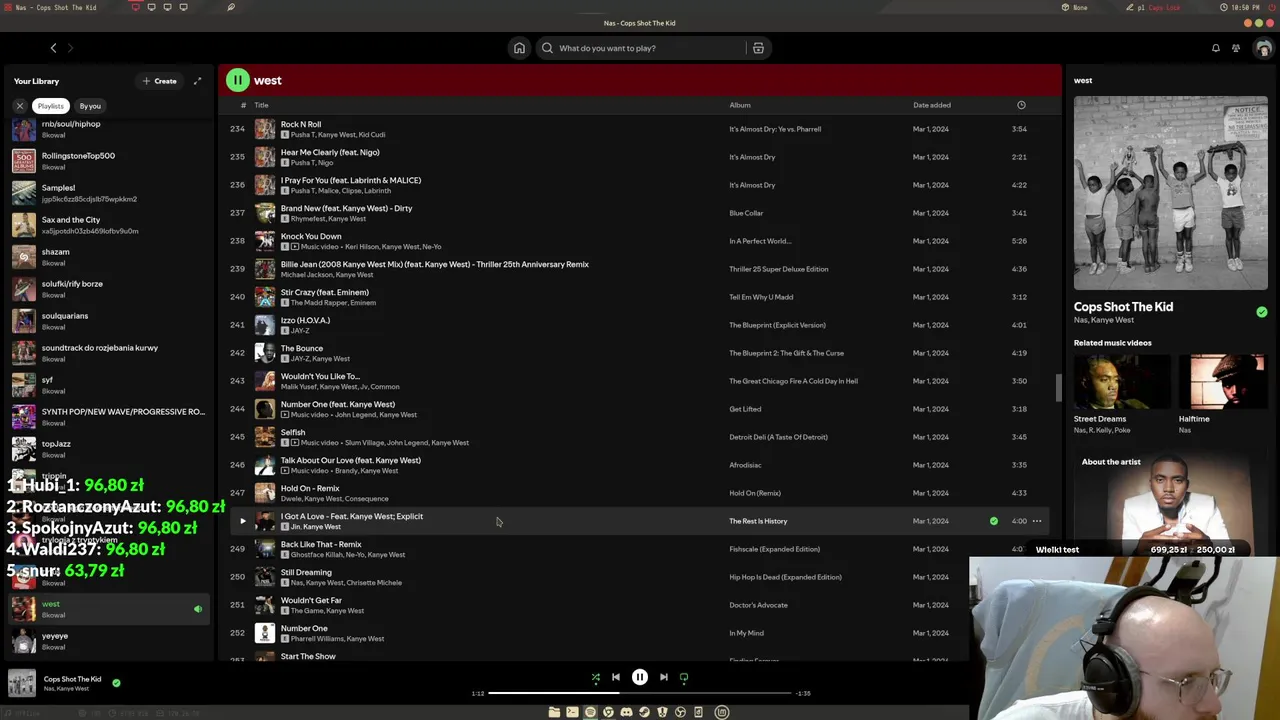Viewport: 1280px width, 720px height.
Task: Sort tracks by Title column
Action: pos(261,105)
